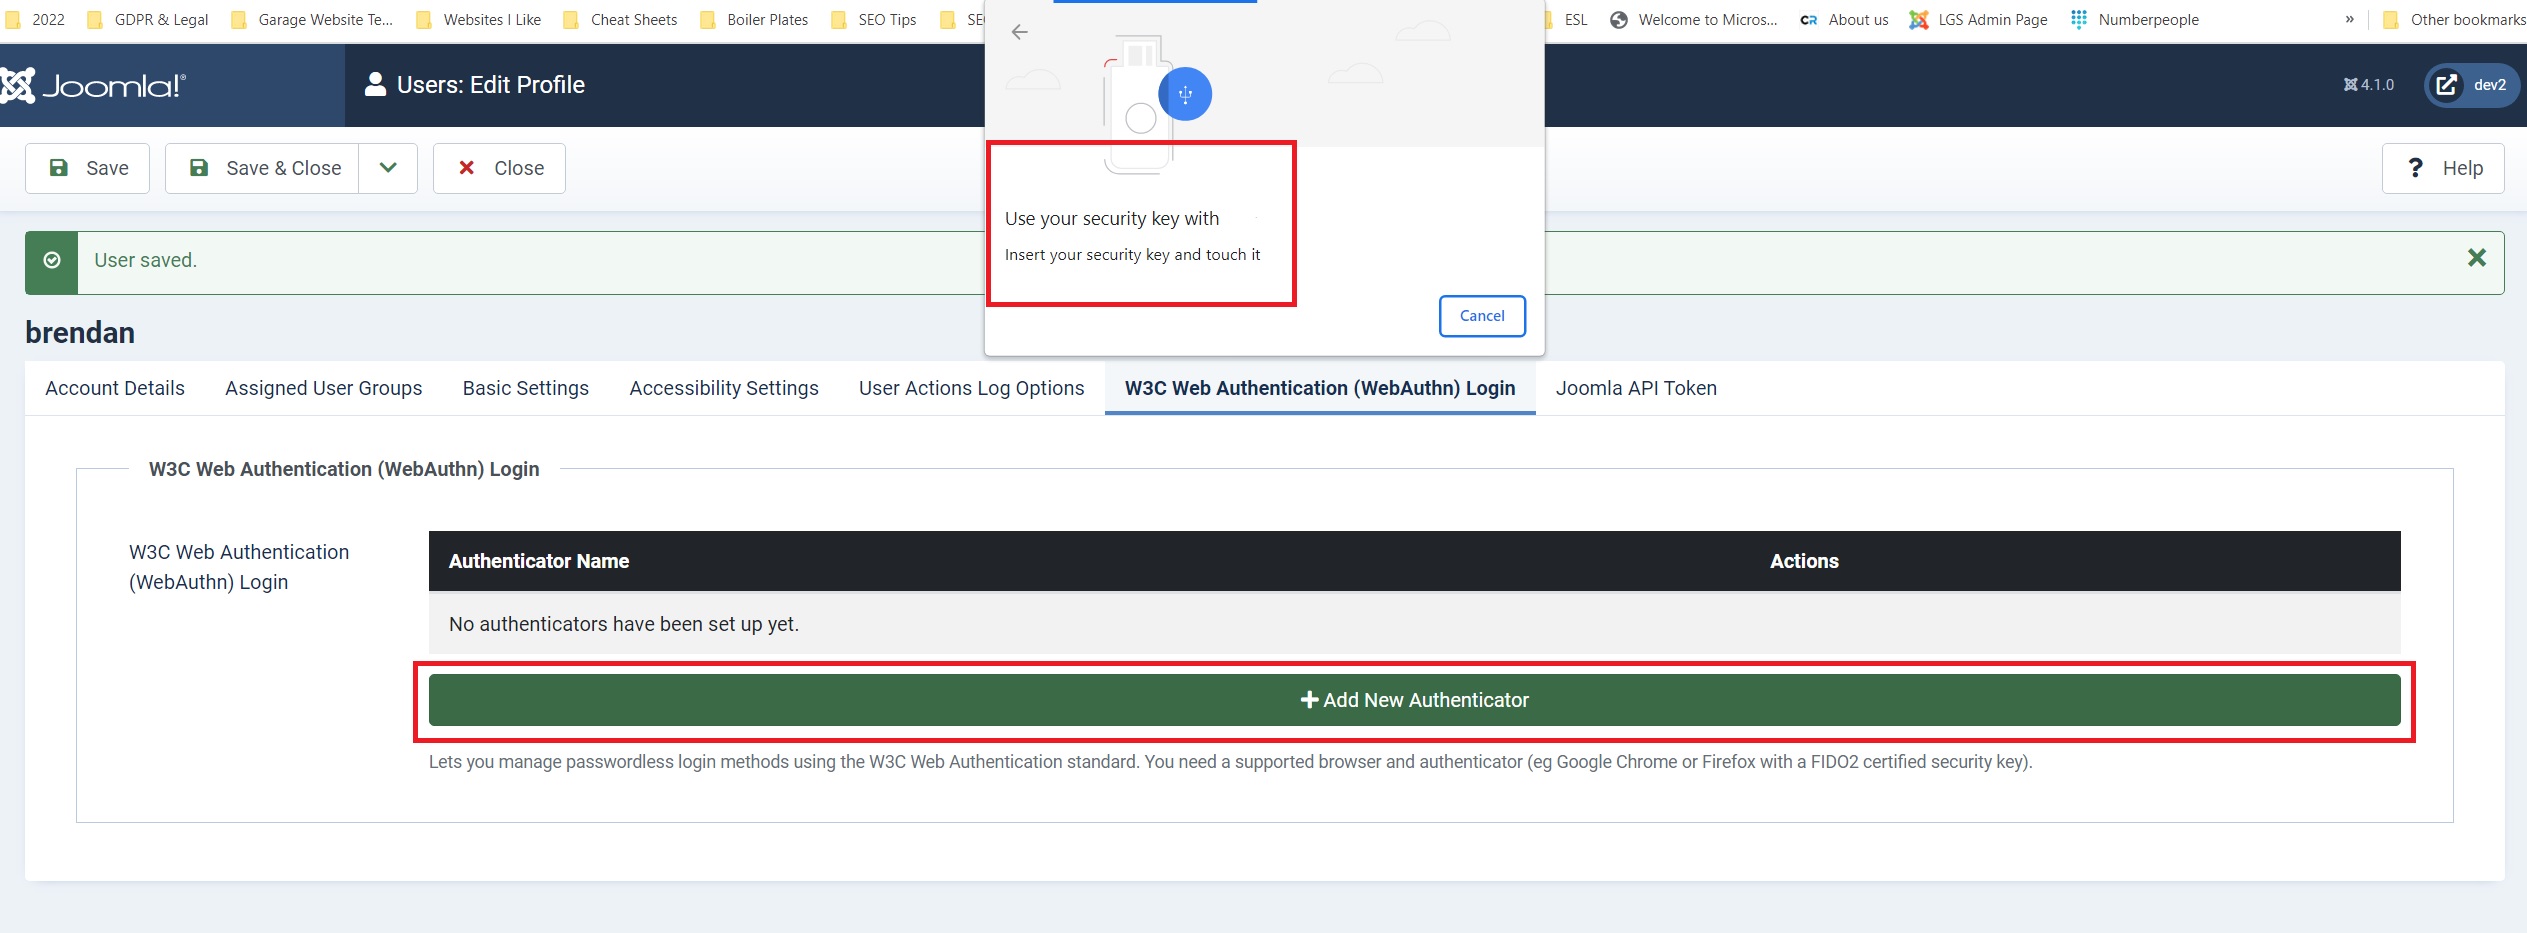This screenshot has height=933, width=2527.
Task: Open the Joomla API Token tab
Action: click(1636, 388)
